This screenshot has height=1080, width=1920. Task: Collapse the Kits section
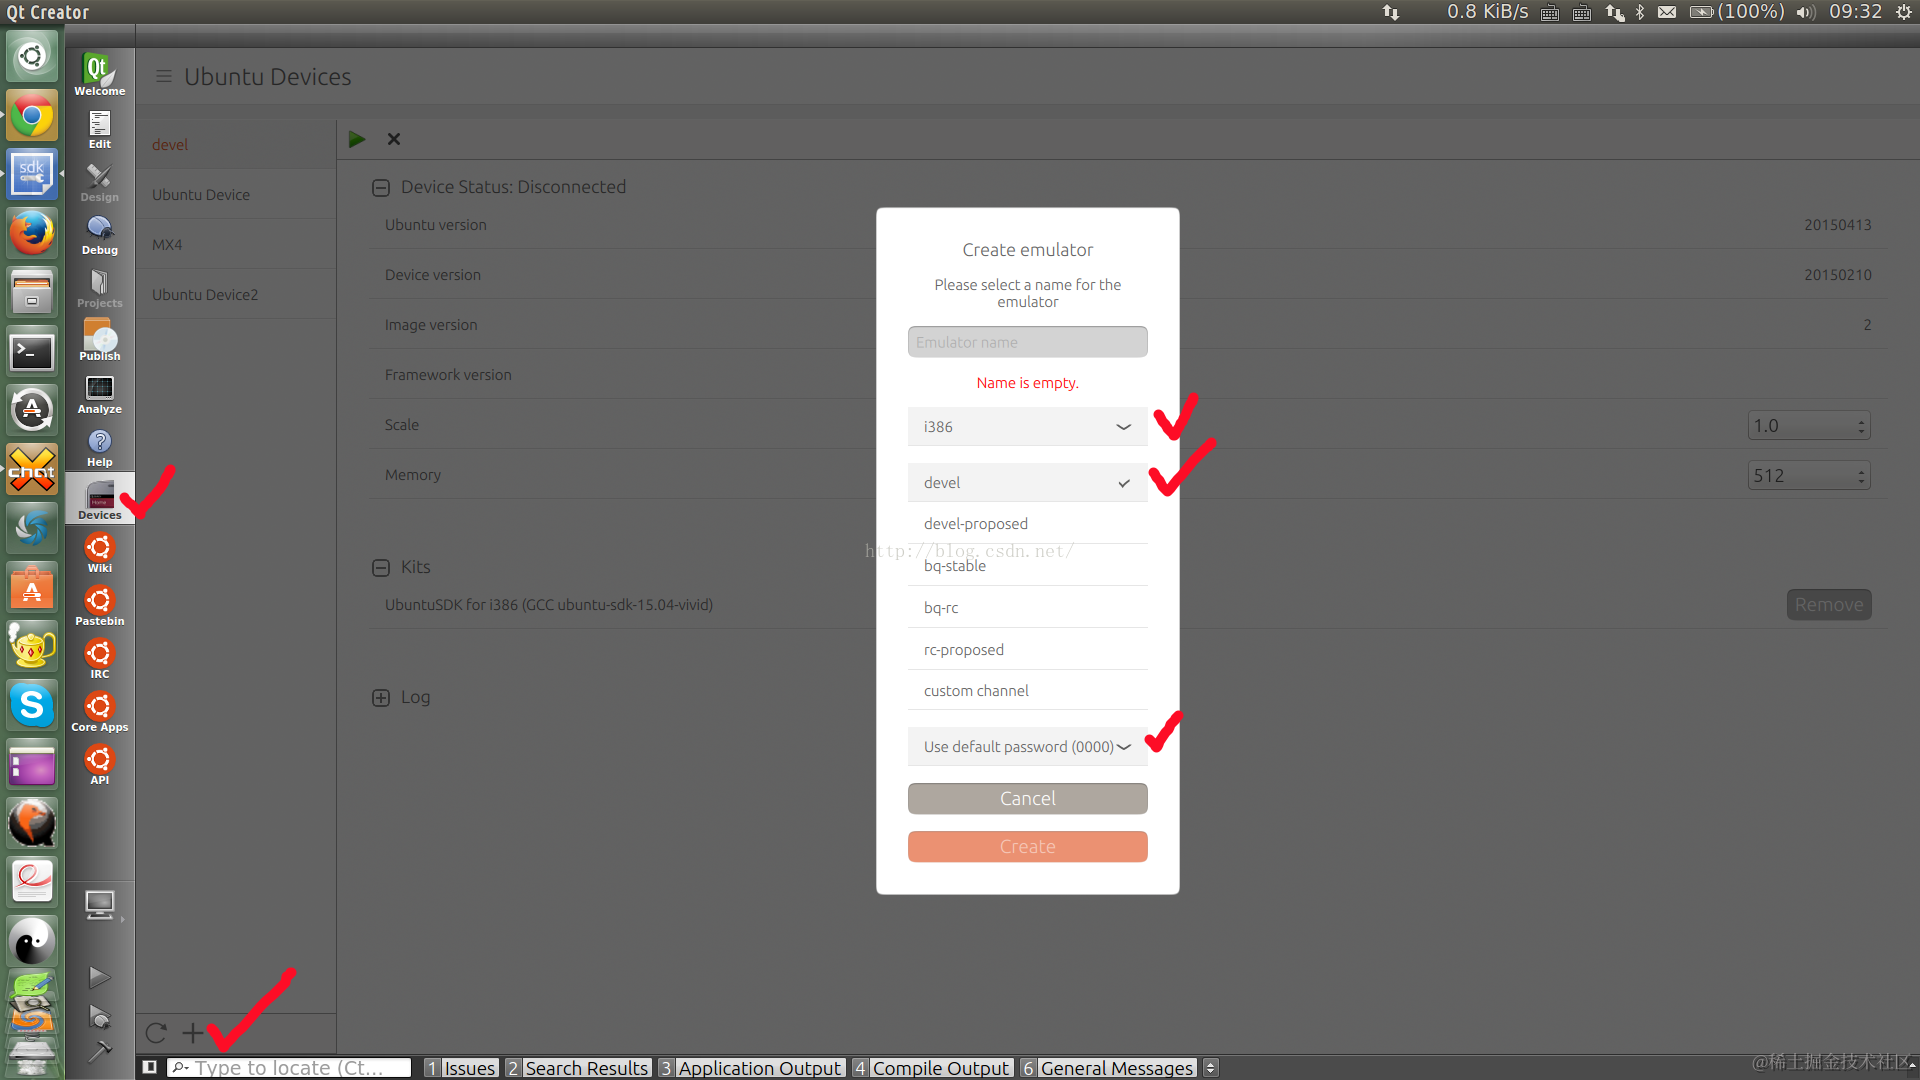coord(380,568)
